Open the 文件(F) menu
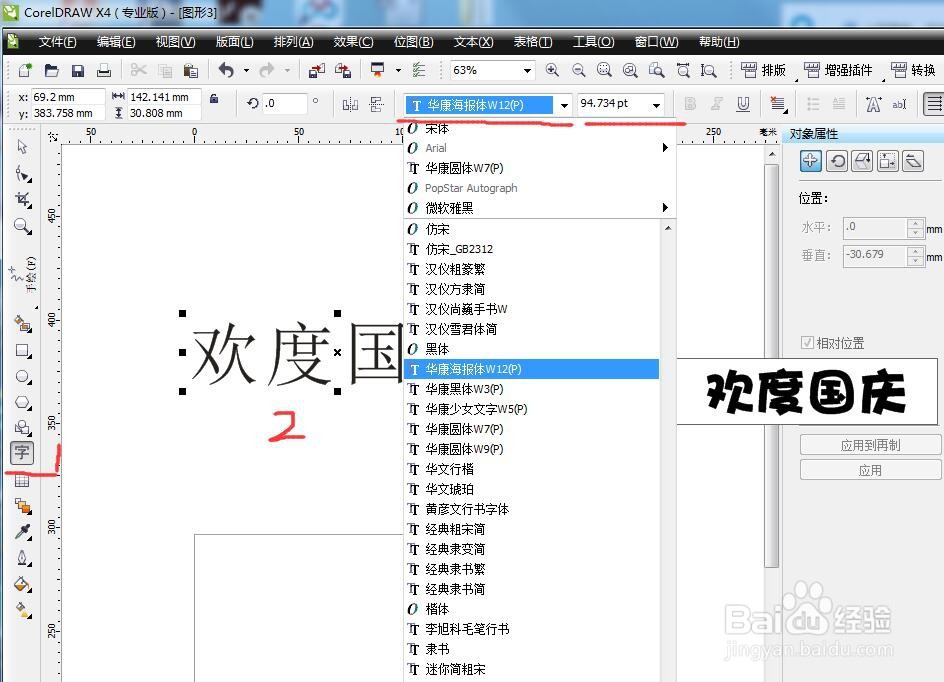 [57, 42]
